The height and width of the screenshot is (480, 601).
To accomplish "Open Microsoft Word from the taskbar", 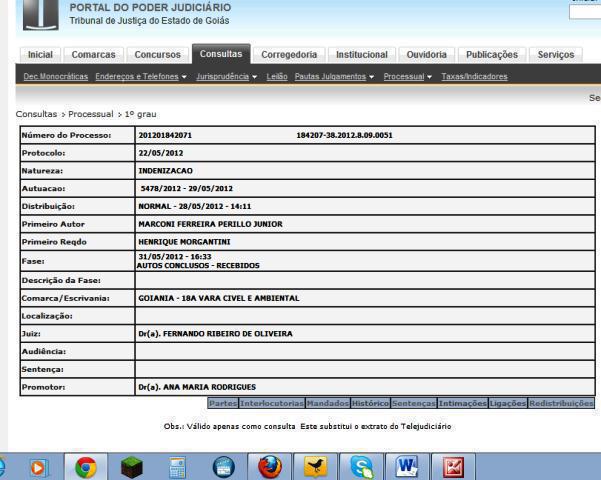I will coord(406,465).
